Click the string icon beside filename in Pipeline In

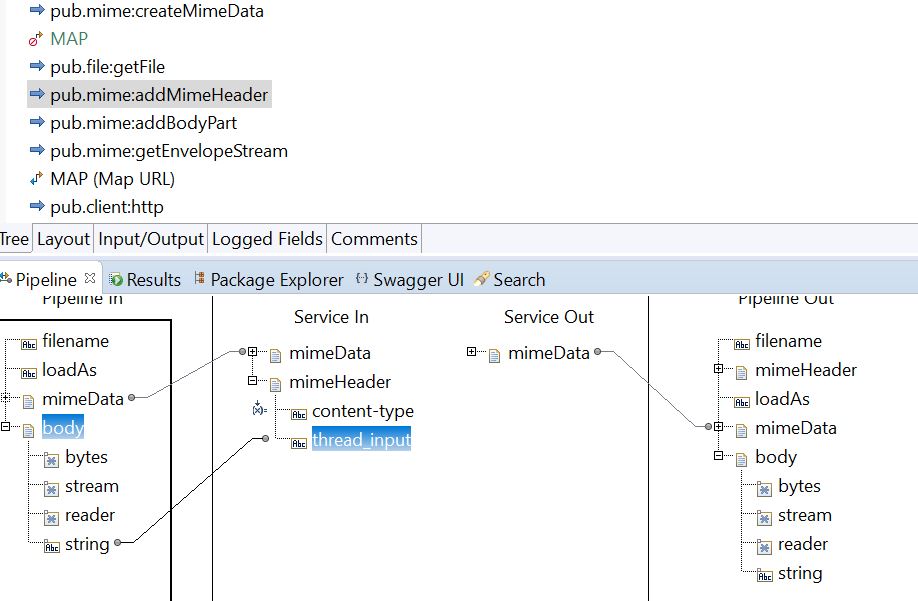coord(29,344)
